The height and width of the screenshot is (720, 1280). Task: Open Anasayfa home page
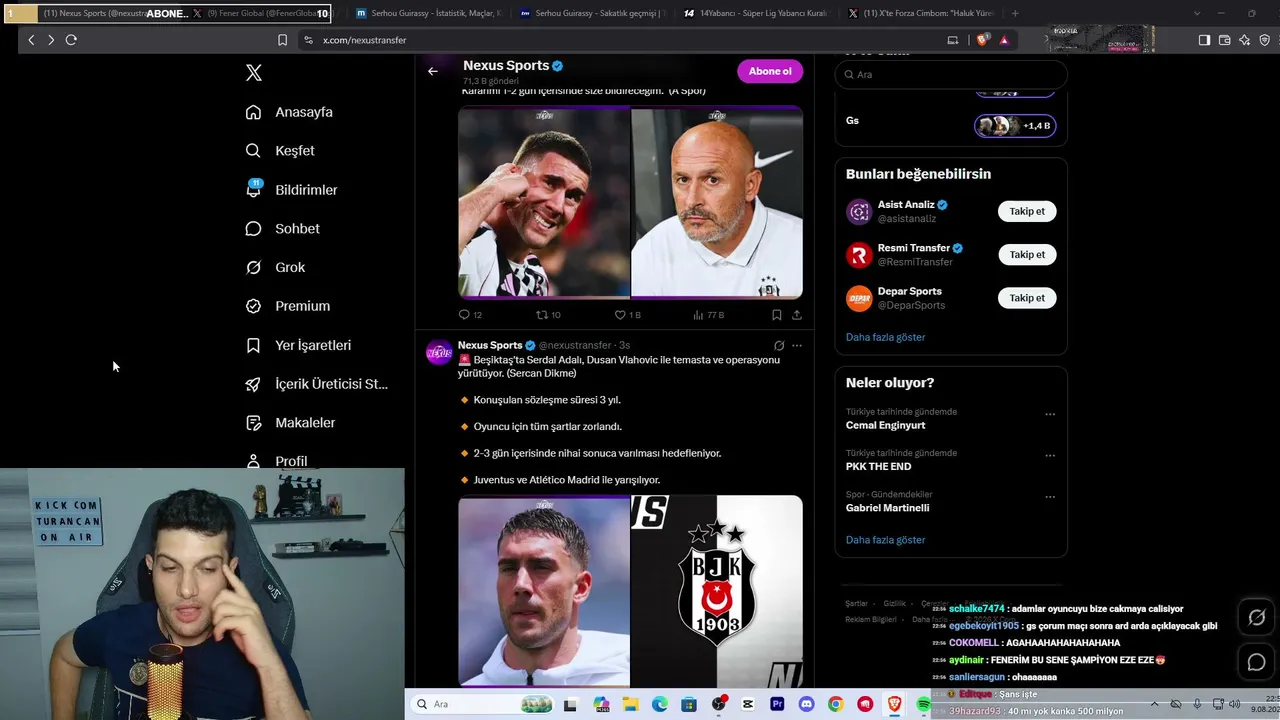pyautogui.click(x=290, y=112)
